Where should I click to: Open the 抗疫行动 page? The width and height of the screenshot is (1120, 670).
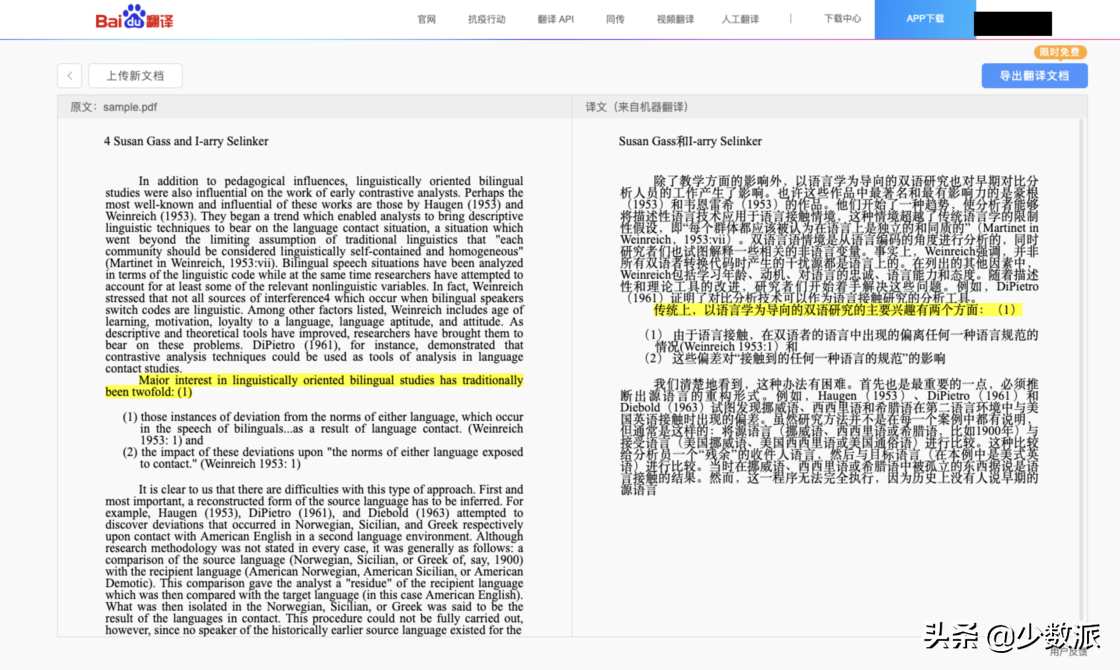coord(486,19)
